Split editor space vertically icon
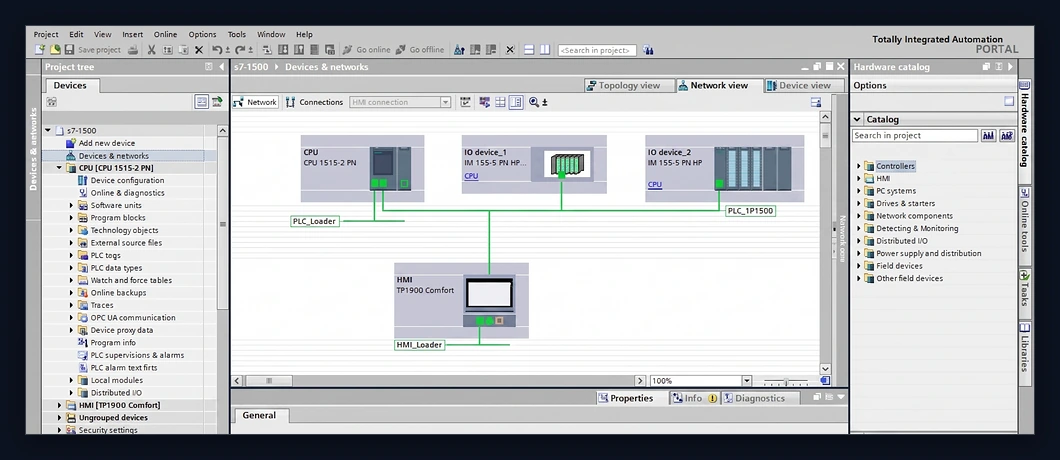 [x=545, y=49]
